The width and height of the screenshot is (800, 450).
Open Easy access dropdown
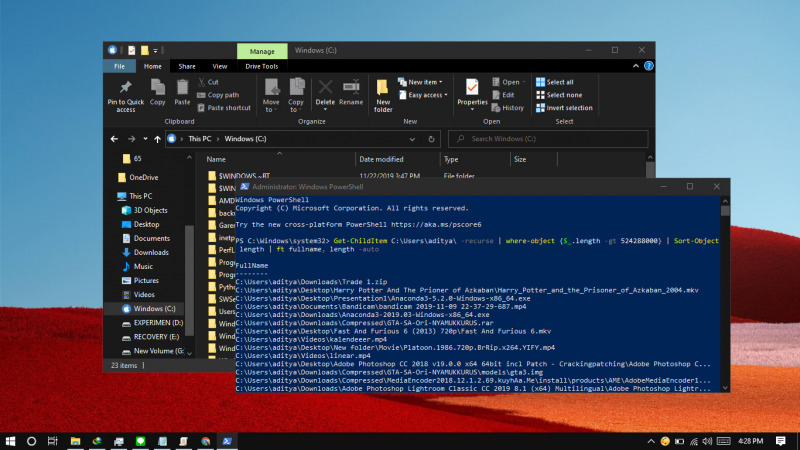coord(423,95)
